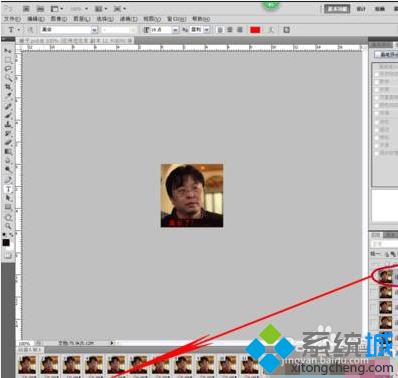Align text left in options bar

coord(220,30)
